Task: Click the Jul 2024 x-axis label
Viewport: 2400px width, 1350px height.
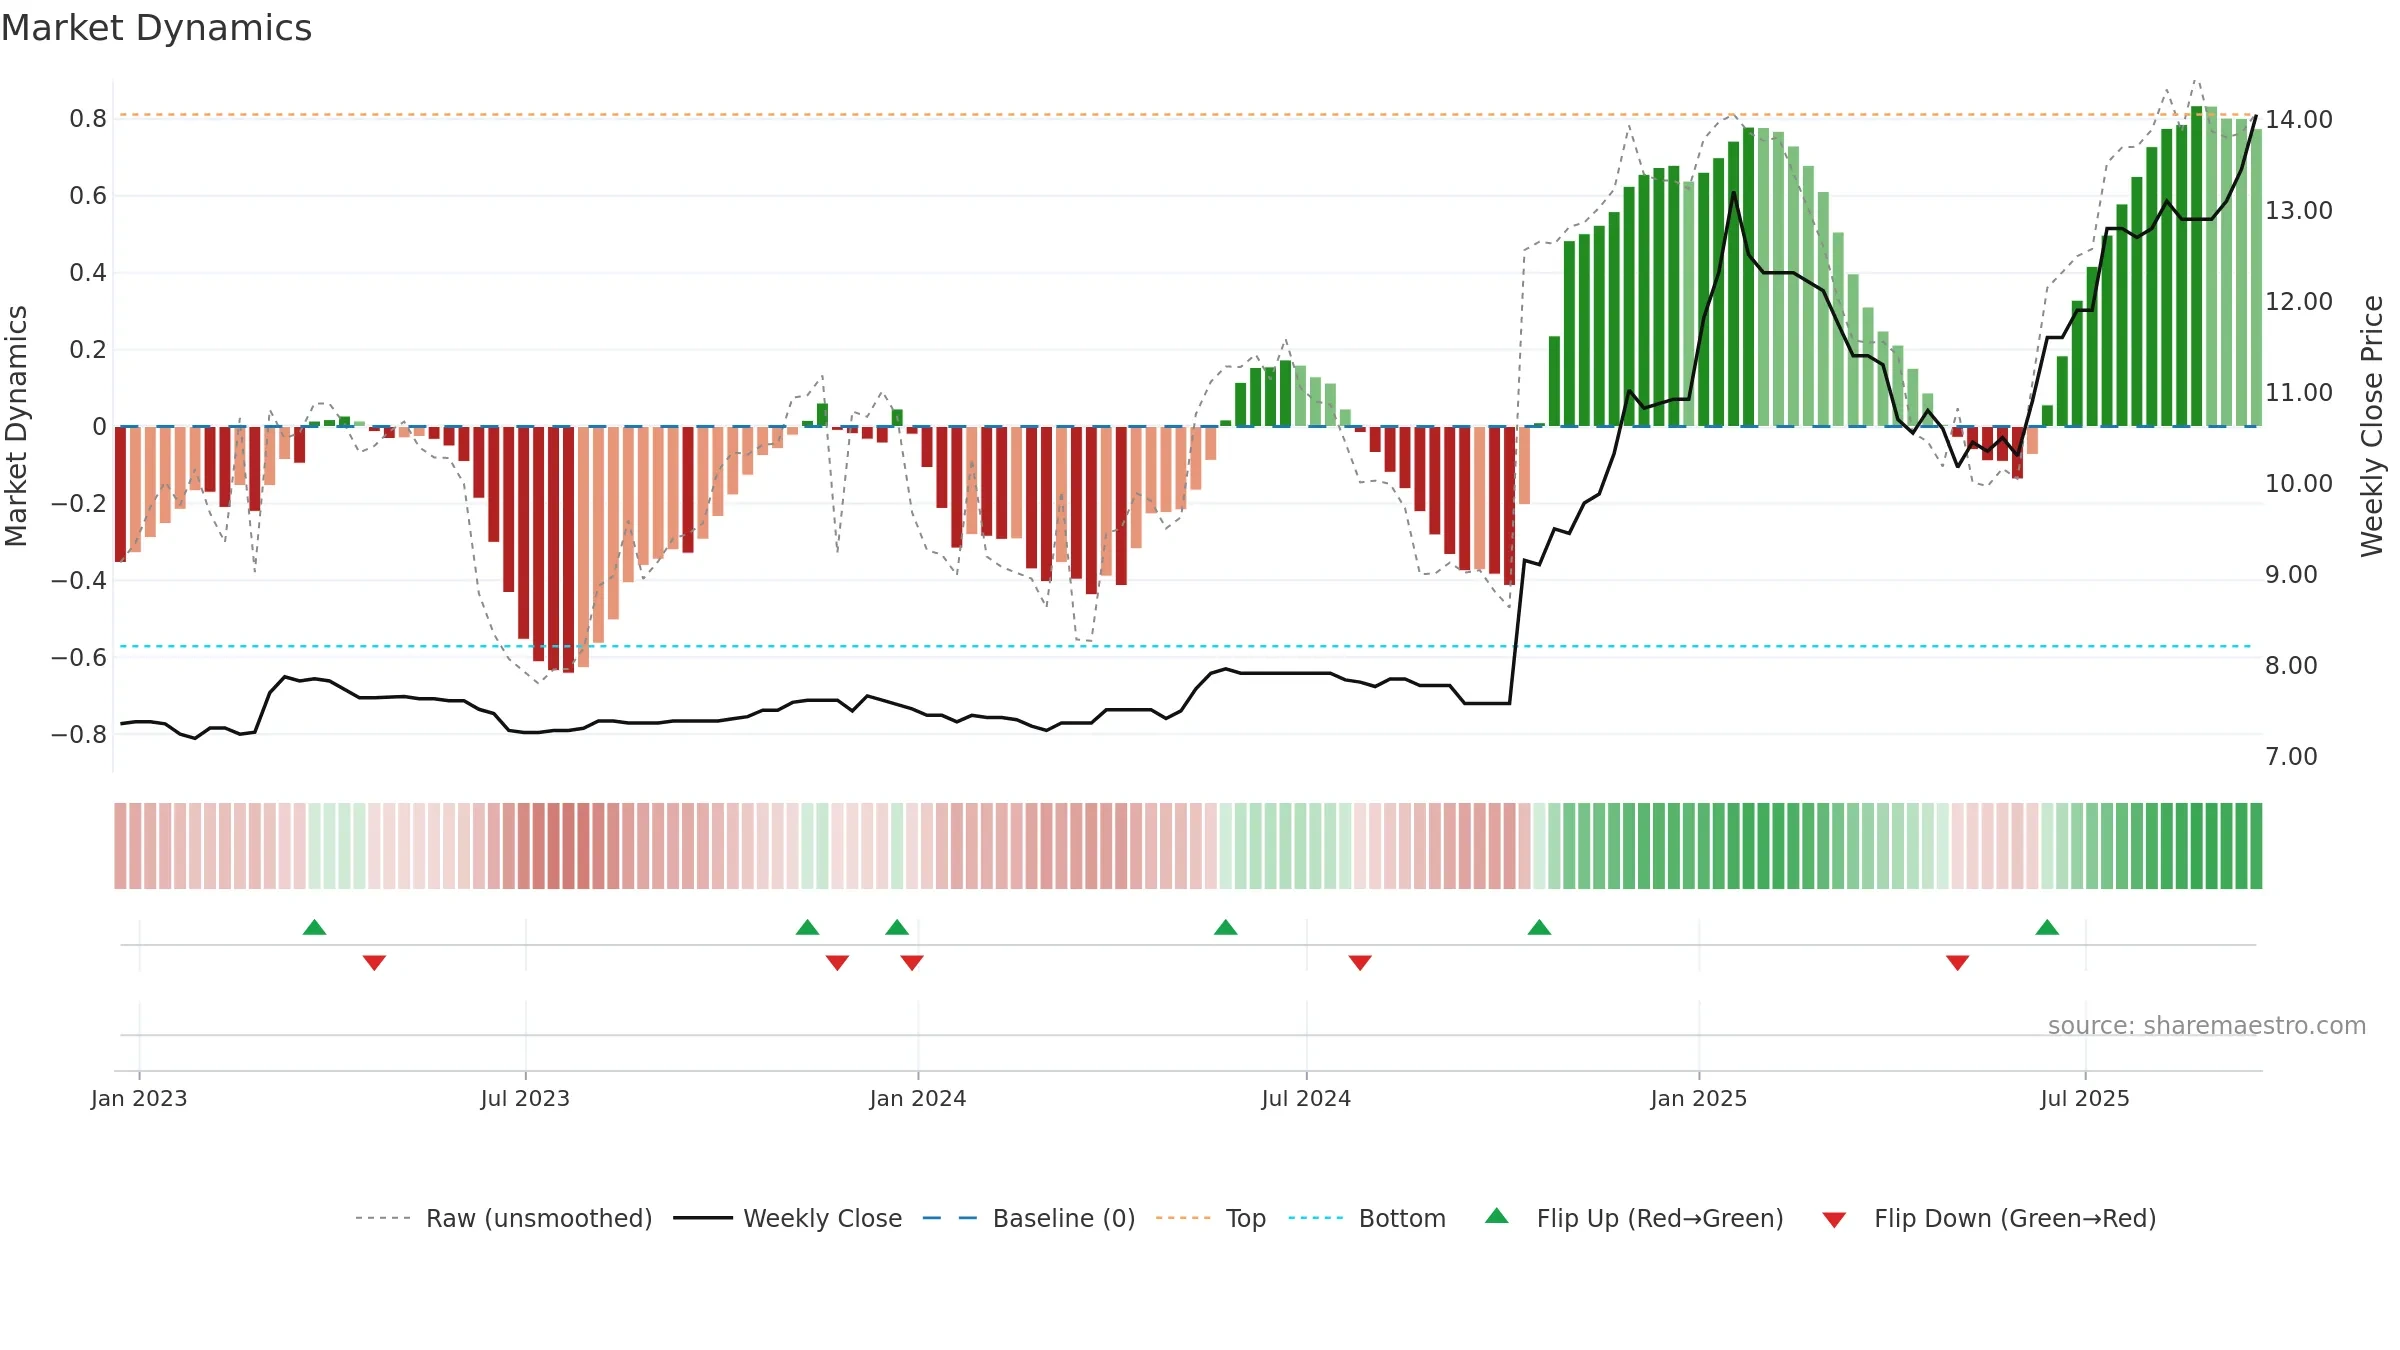Action: click(x=1306, y=1098)
